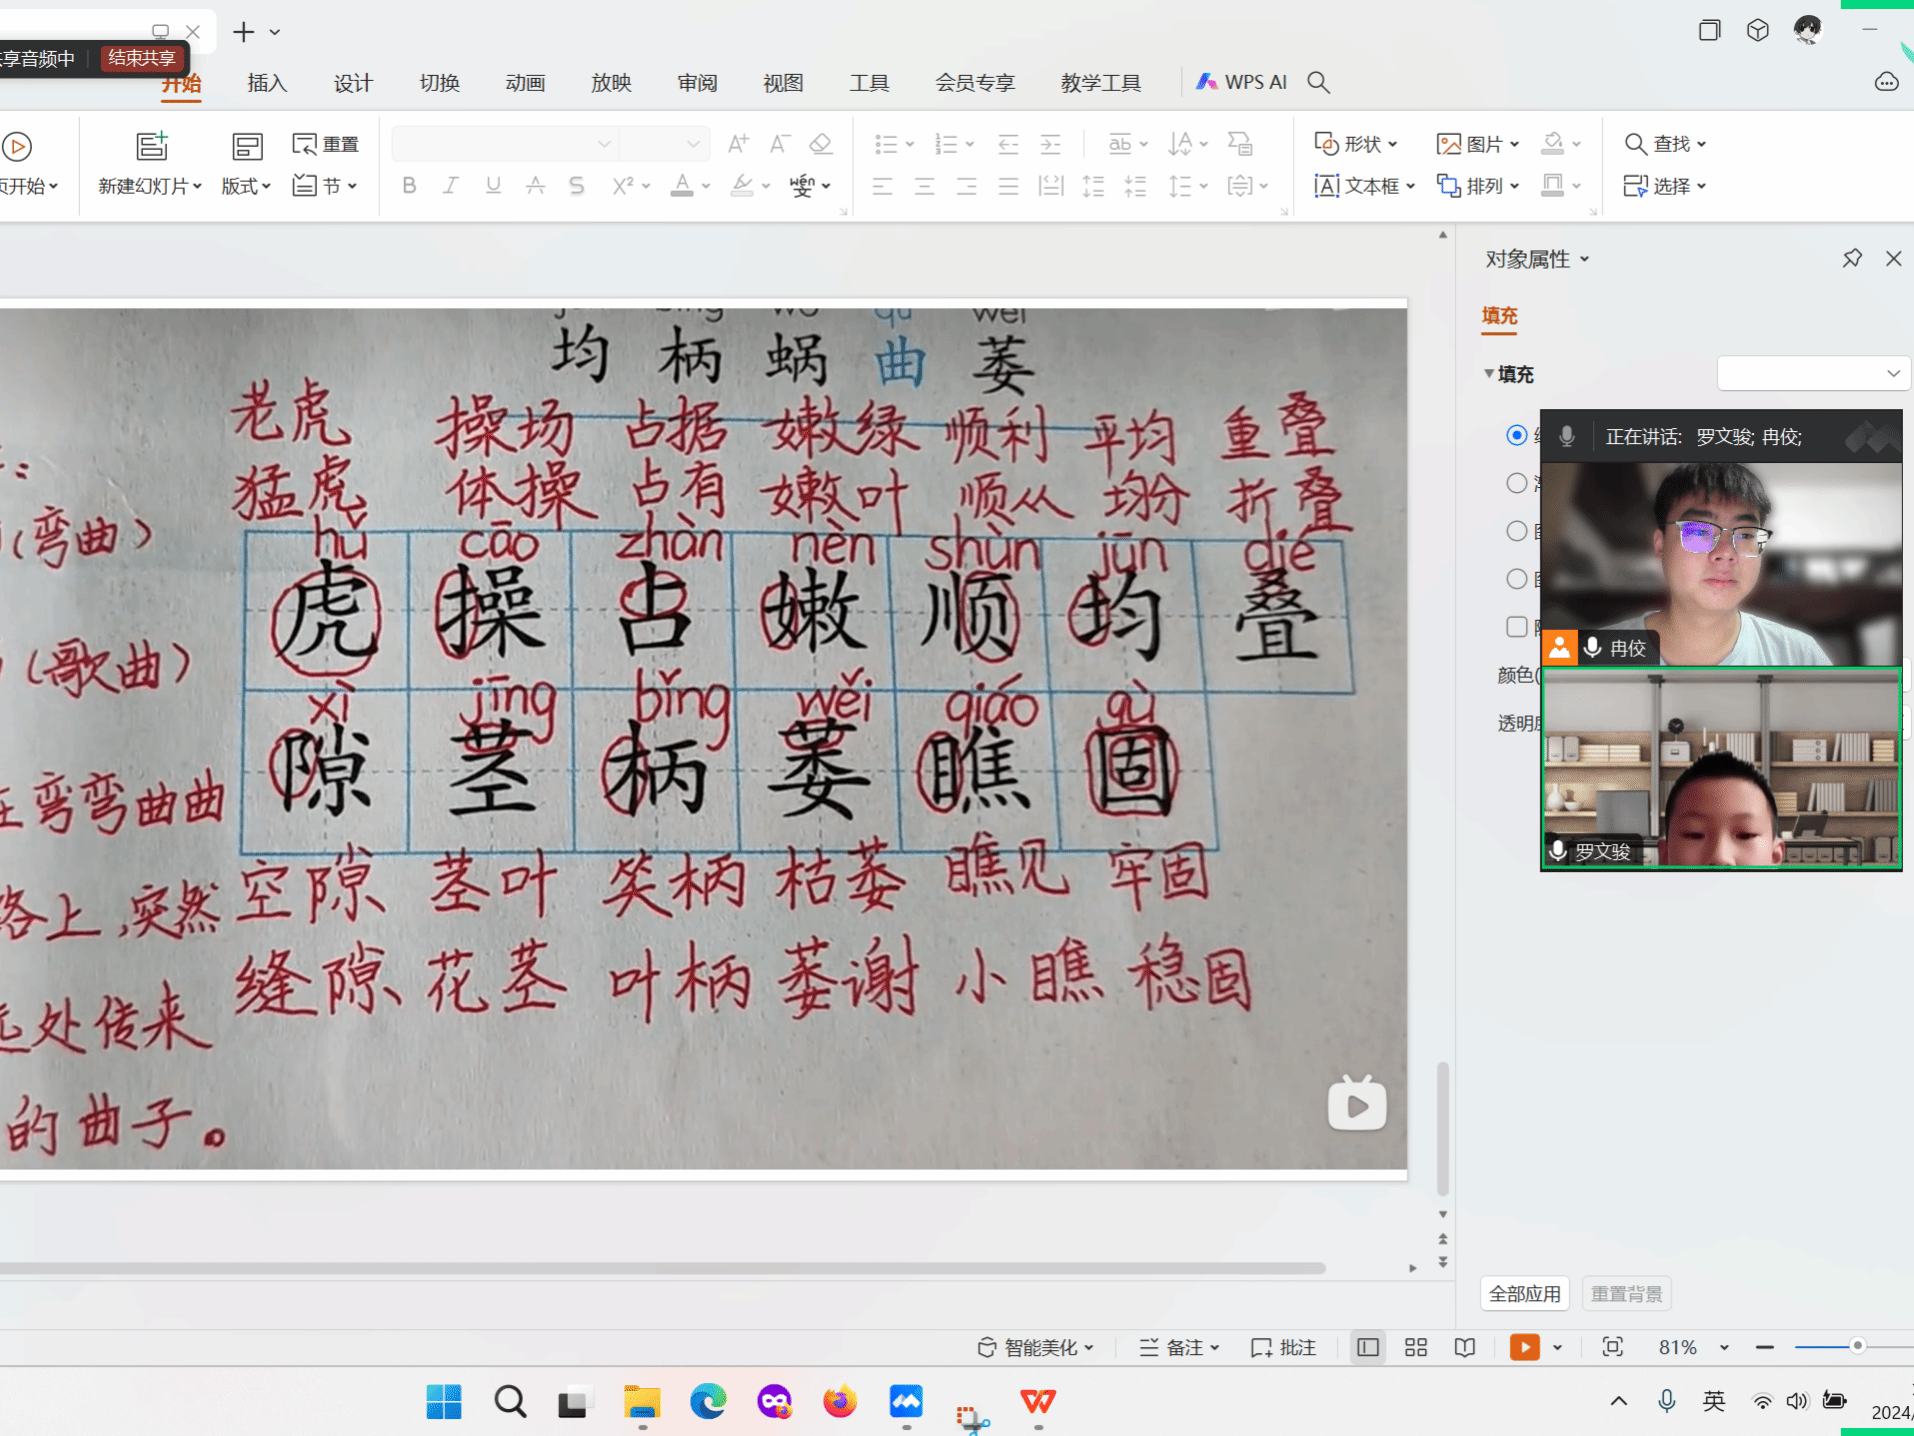This screenshot has height=1436, width=1914.
Task: Click the Apply to All button
Action: point(1524,1294)
